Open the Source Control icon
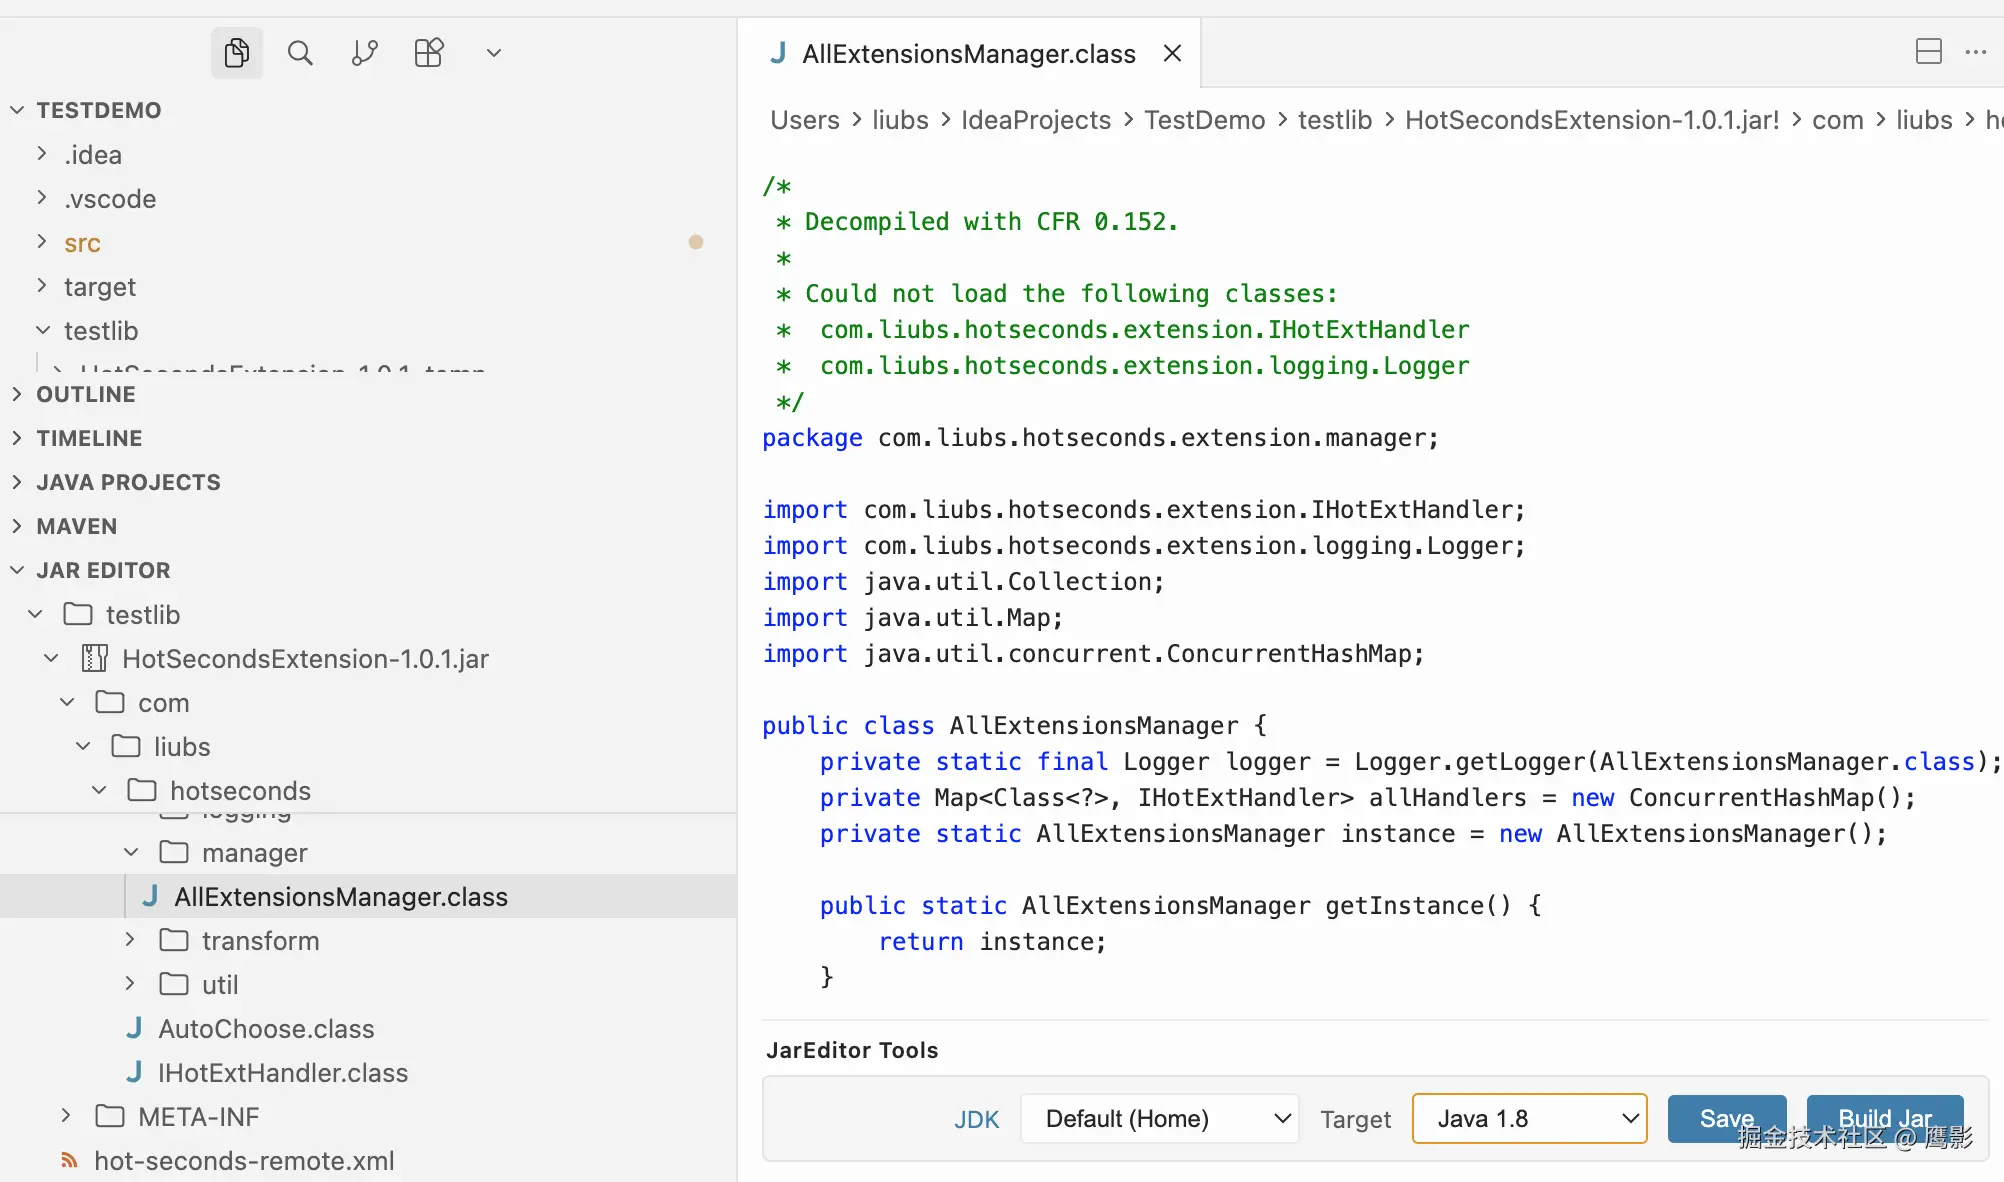 [x=365, y=53]
